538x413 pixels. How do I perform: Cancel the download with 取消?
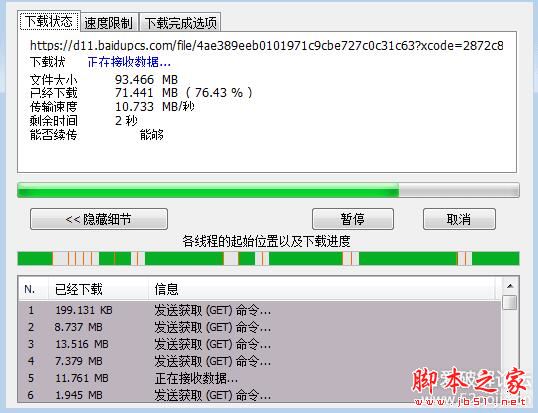pyautogui.click(x=459, y=219)
